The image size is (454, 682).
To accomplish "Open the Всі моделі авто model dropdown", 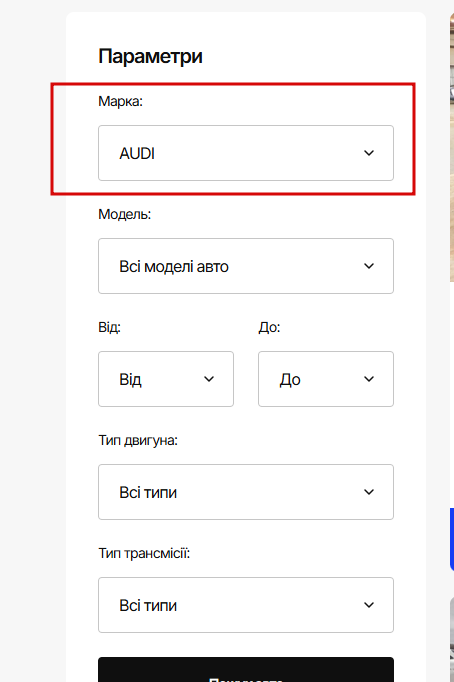I will click(x=246, y=266).
